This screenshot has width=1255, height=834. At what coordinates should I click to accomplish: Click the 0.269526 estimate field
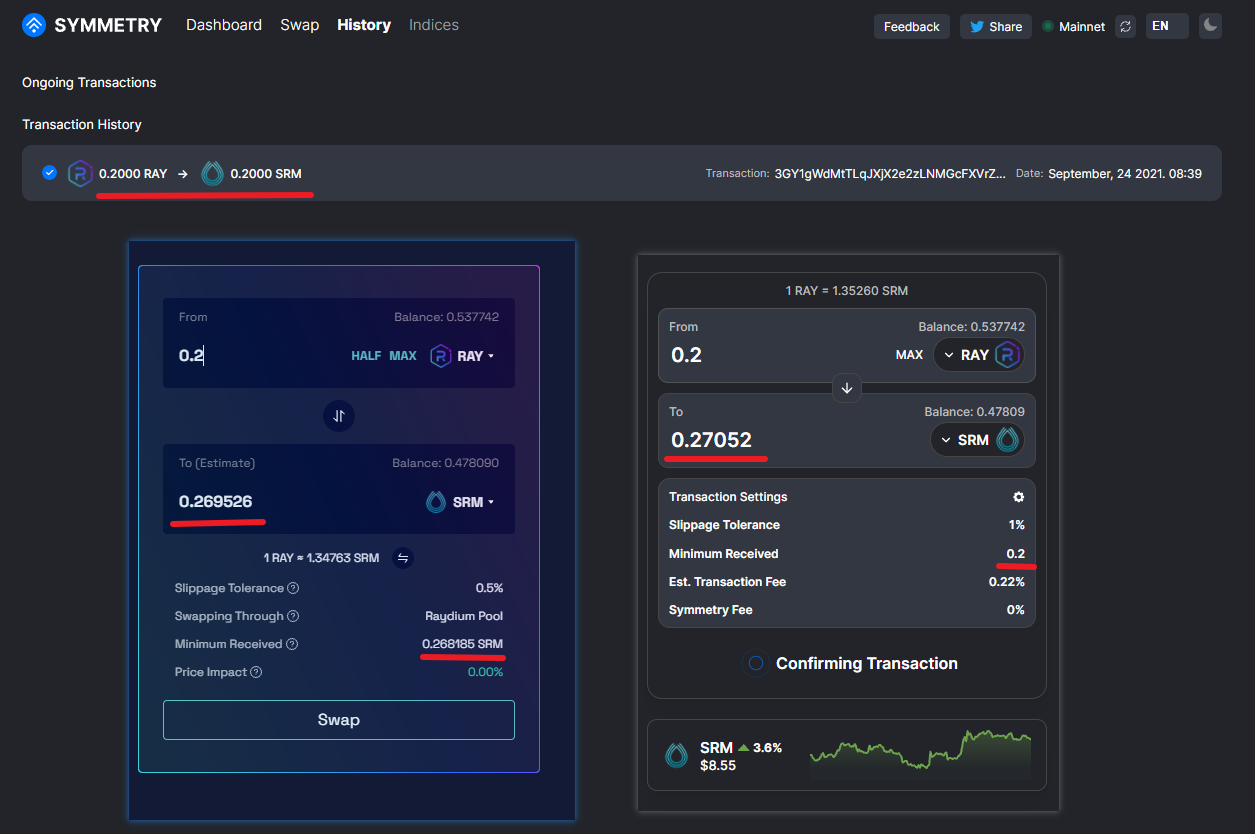coord(216,502)
